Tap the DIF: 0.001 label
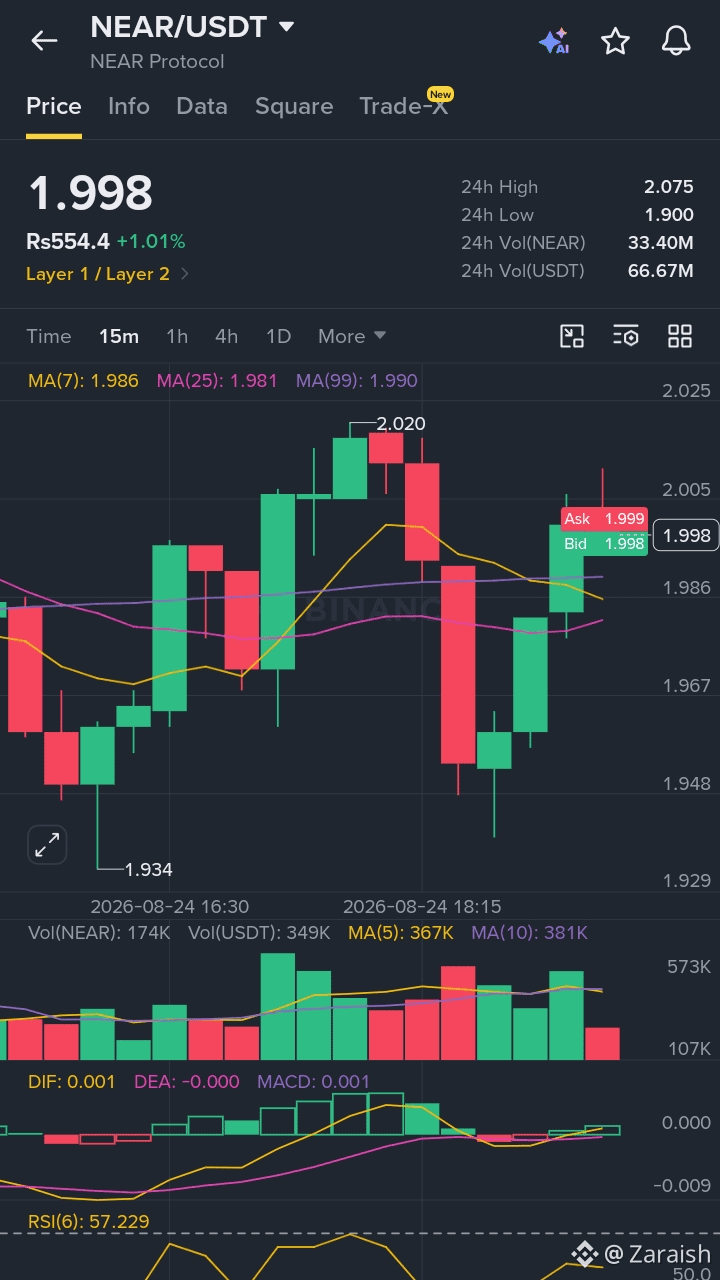Viewport: 720px width, 1280px height. point(71,1082)
